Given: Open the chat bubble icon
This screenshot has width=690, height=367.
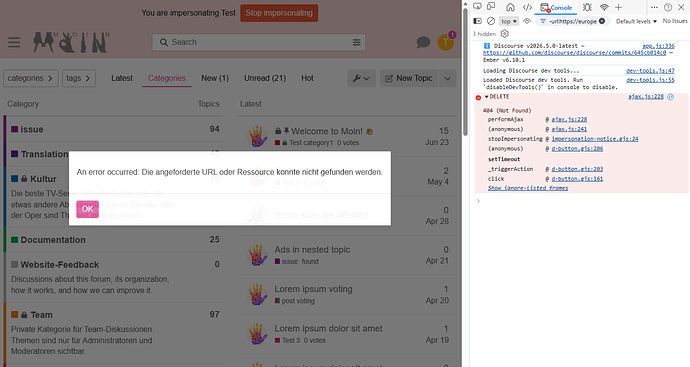Looking at the screenshot, I should pos(423,42).
